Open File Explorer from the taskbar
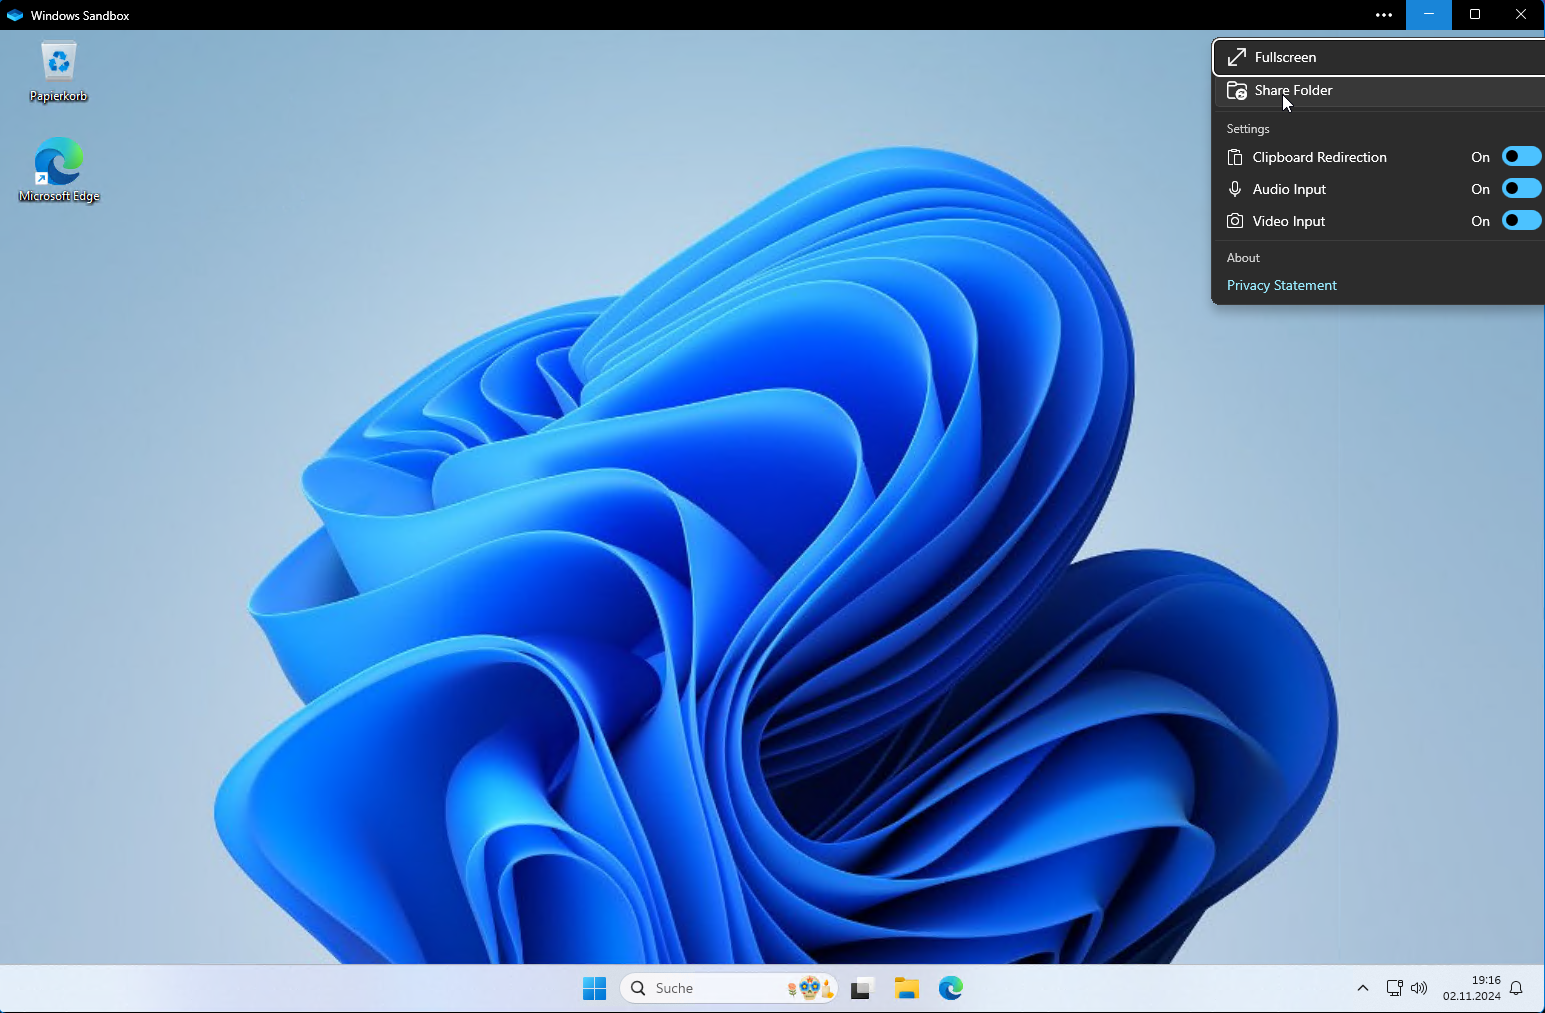The width and height of the screenshot is (1545, 1013). pos(907,988)
